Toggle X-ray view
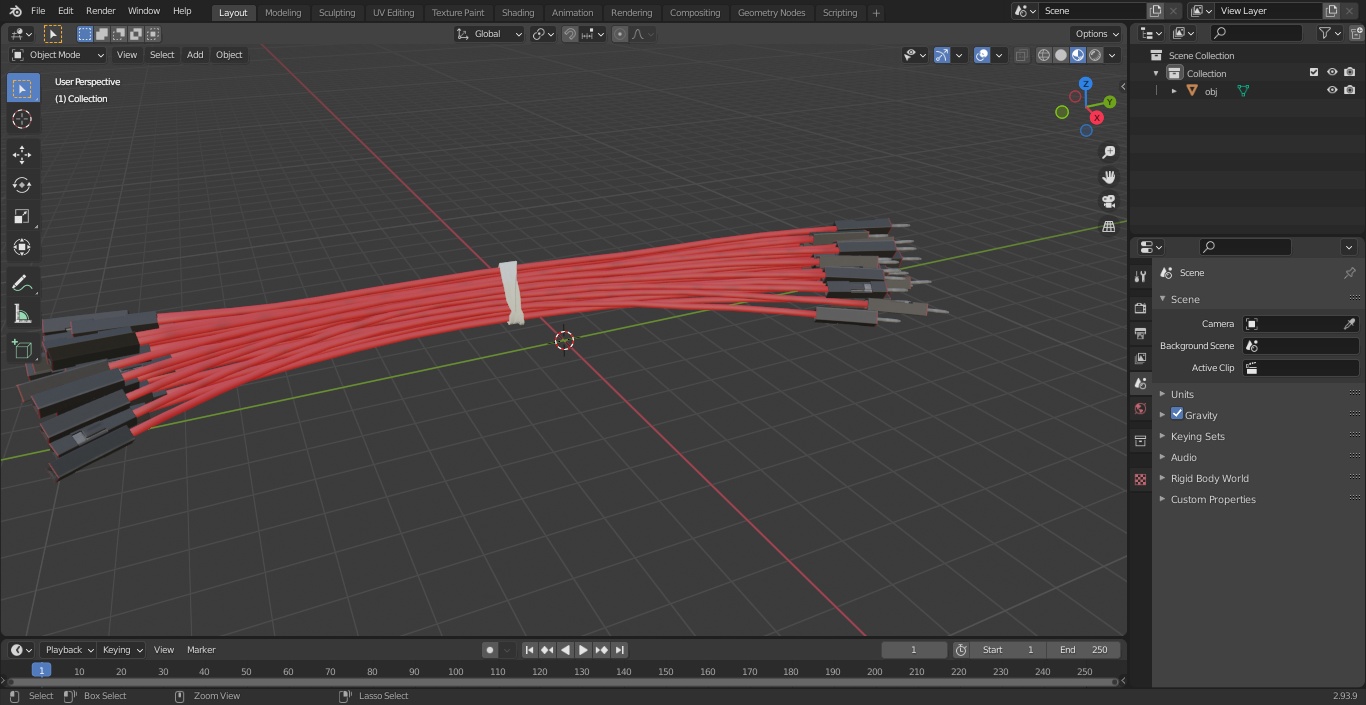 (x=1021, y=55)
